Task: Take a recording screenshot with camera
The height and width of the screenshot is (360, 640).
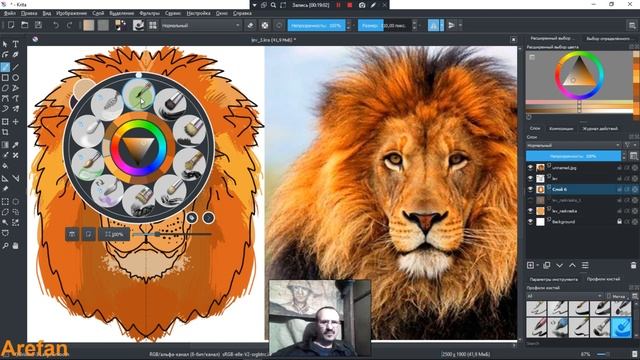Action: [362, 5]
